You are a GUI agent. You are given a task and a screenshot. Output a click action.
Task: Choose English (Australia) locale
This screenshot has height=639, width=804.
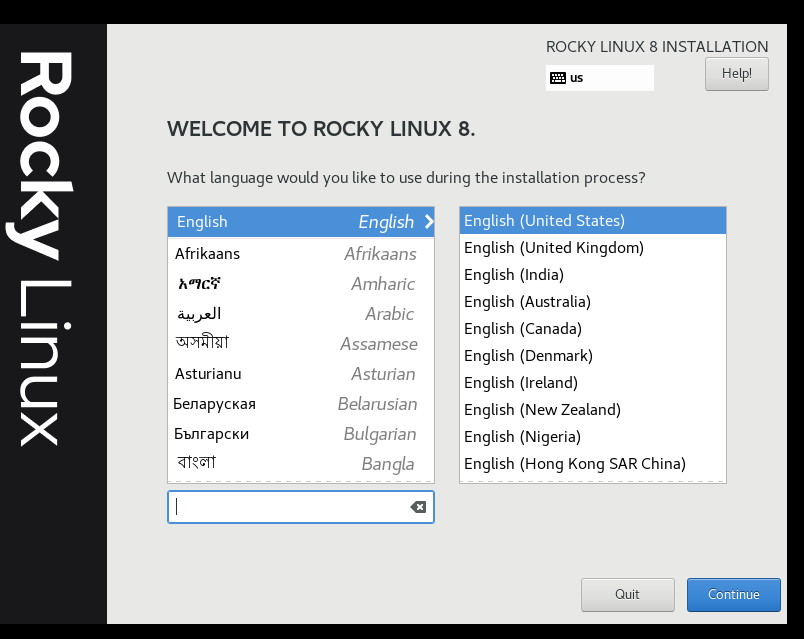pyautogui.click(x=593, y=302)
